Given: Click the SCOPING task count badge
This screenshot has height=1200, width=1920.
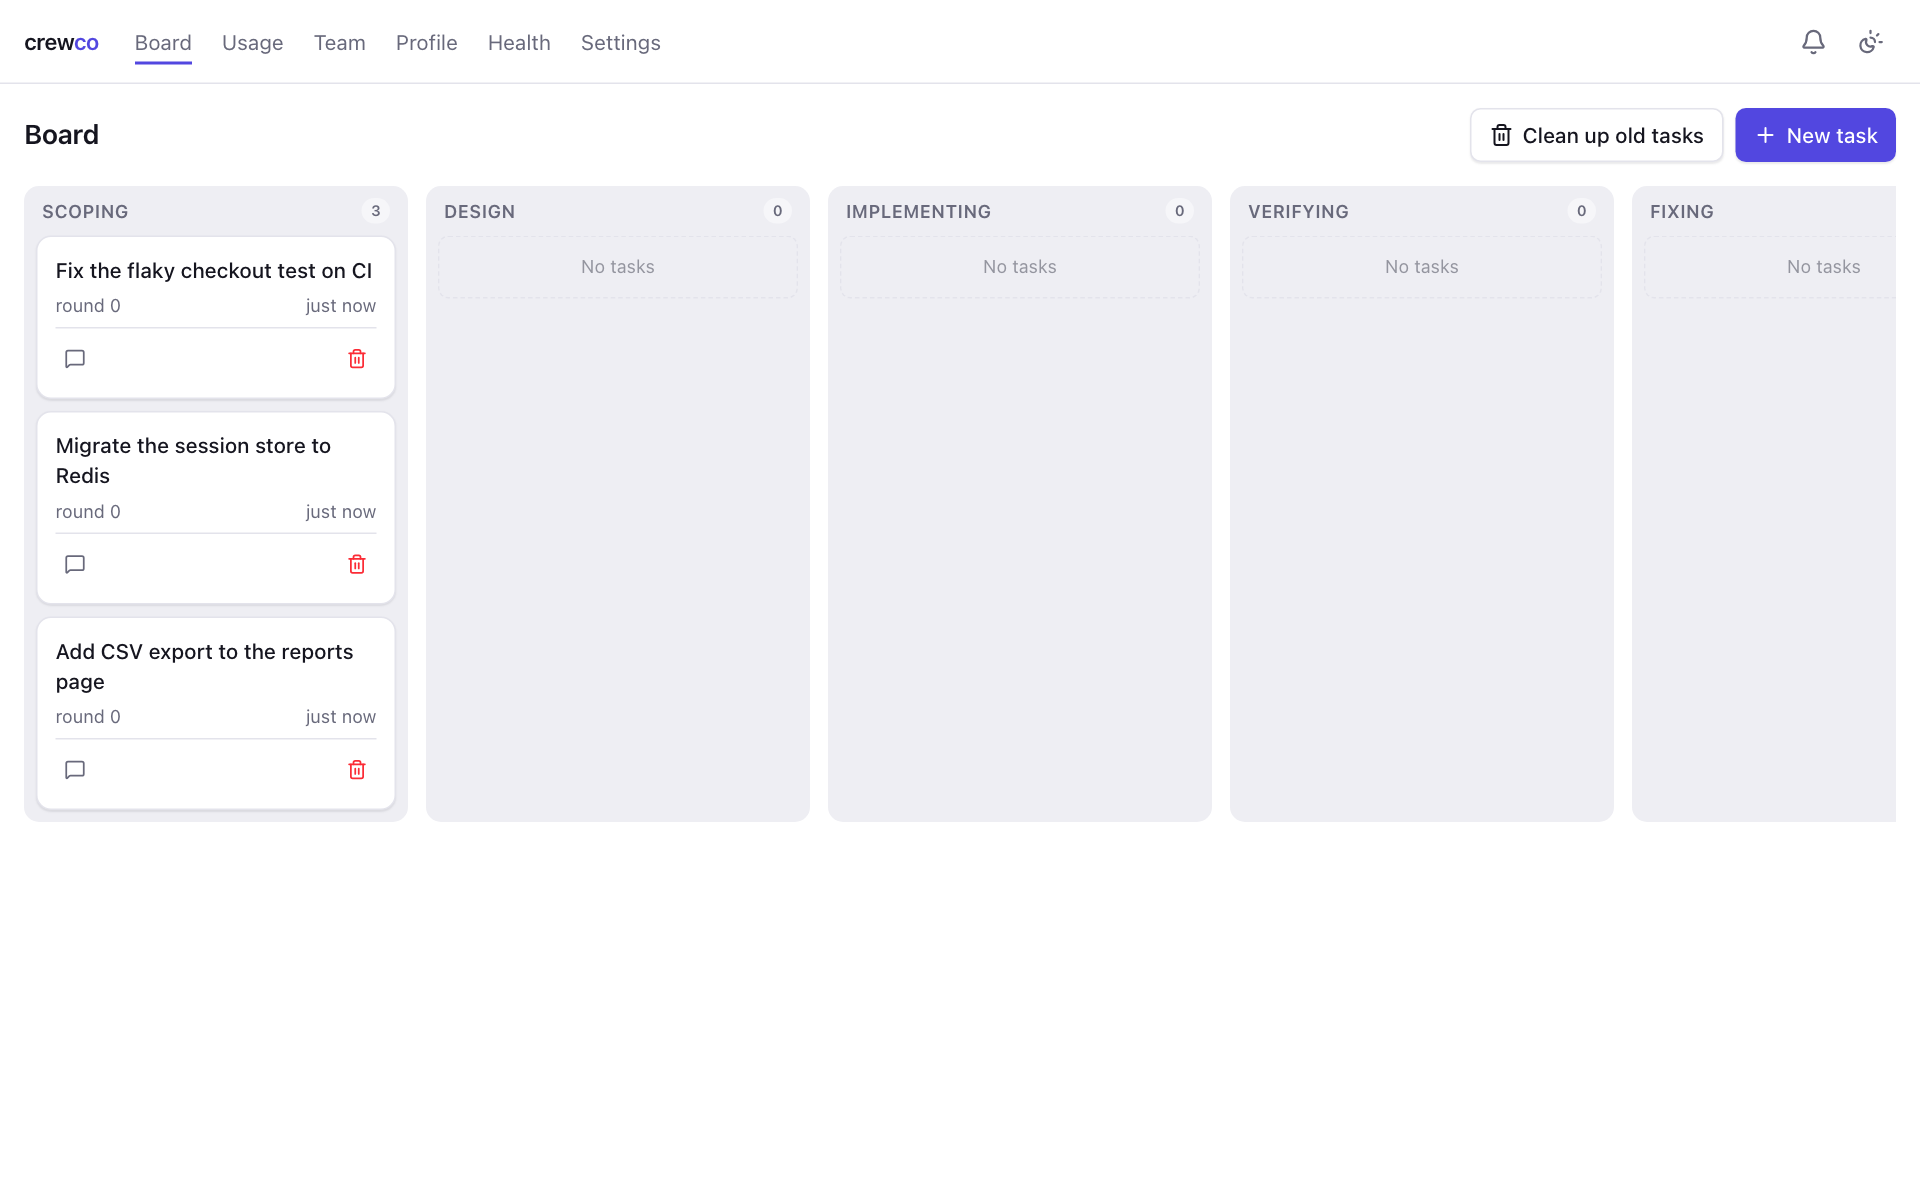Looking at the screenshot, I should click(376, 211).
